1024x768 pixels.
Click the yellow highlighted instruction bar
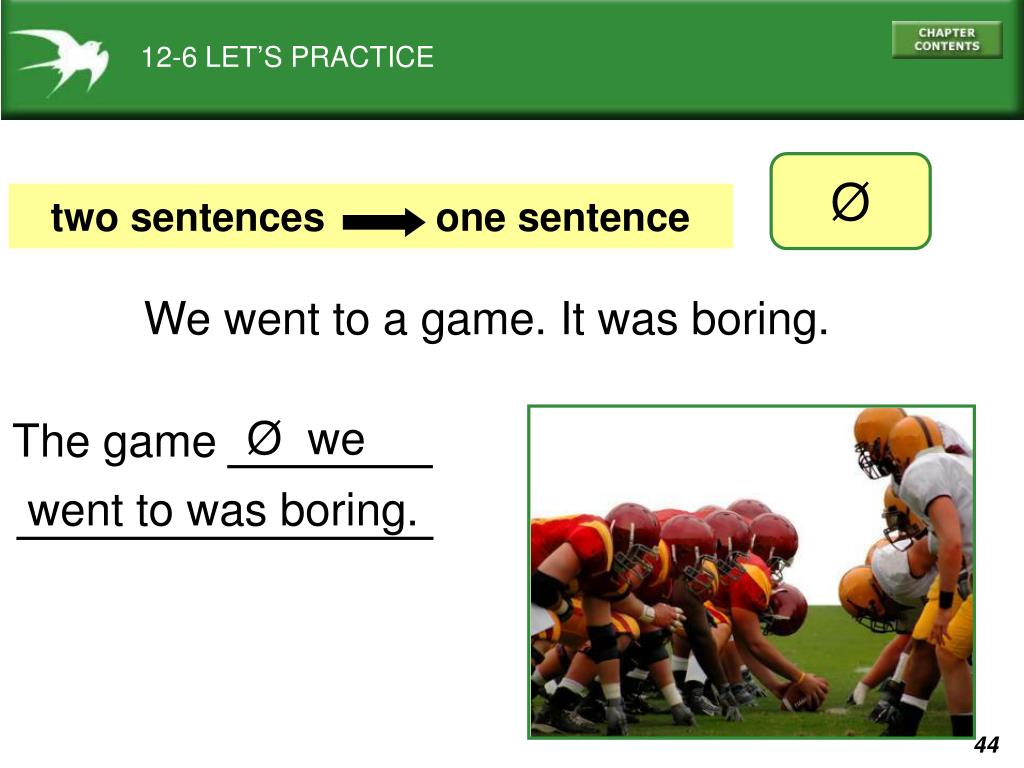coord(370,217)
